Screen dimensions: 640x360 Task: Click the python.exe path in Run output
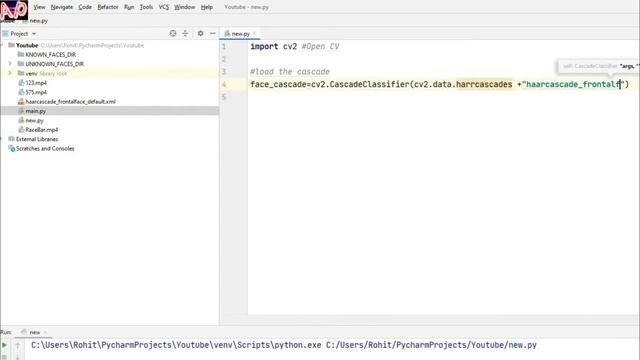point(176,345)
